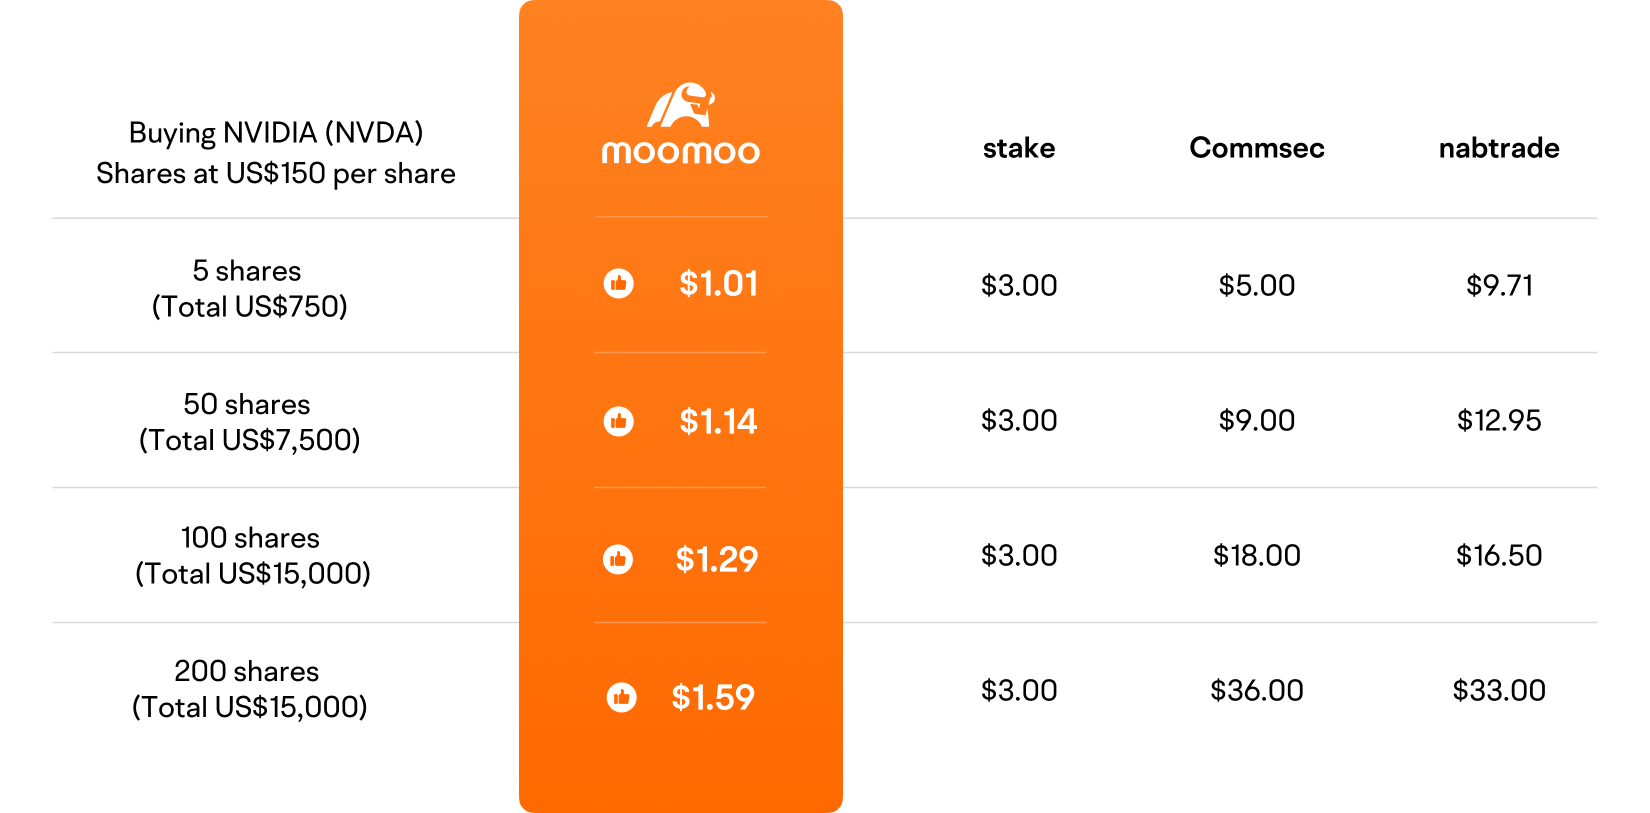The height and width of the screenshot is (813, 1650).
Task: Click the thumbs-up icon beside $1.01
Action: click(619, 284)
